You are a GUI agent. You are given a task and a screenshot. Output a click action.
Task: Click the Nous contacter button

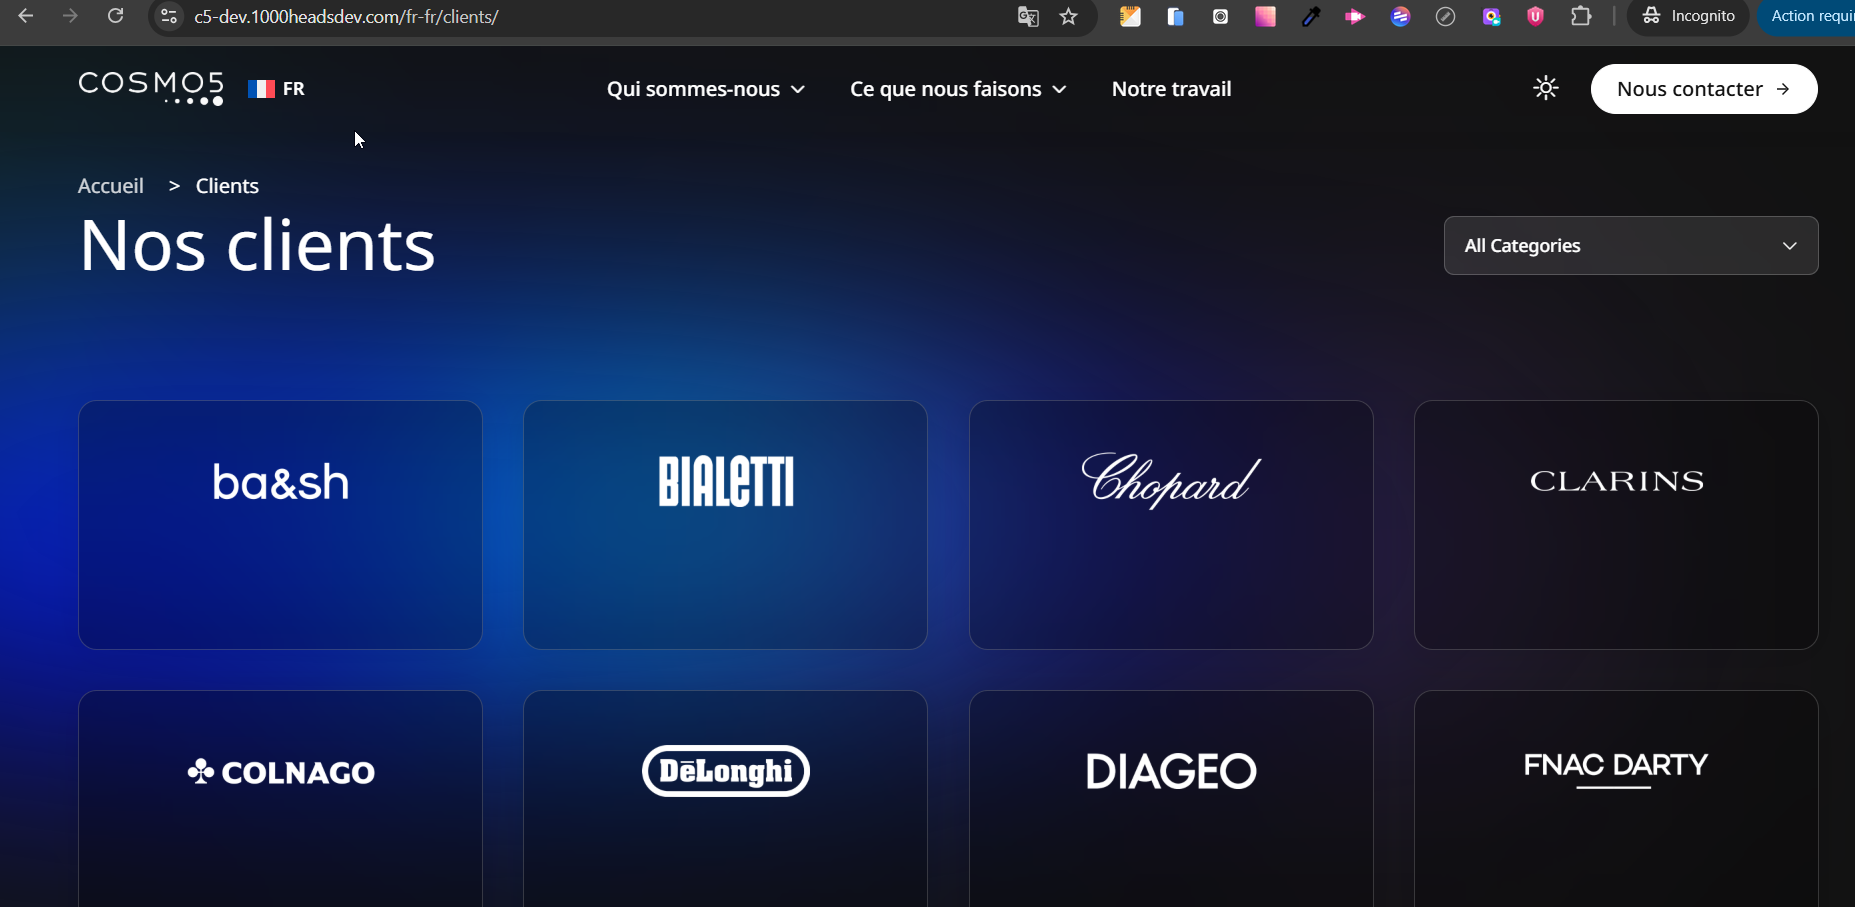click(x=1704, y=89)
